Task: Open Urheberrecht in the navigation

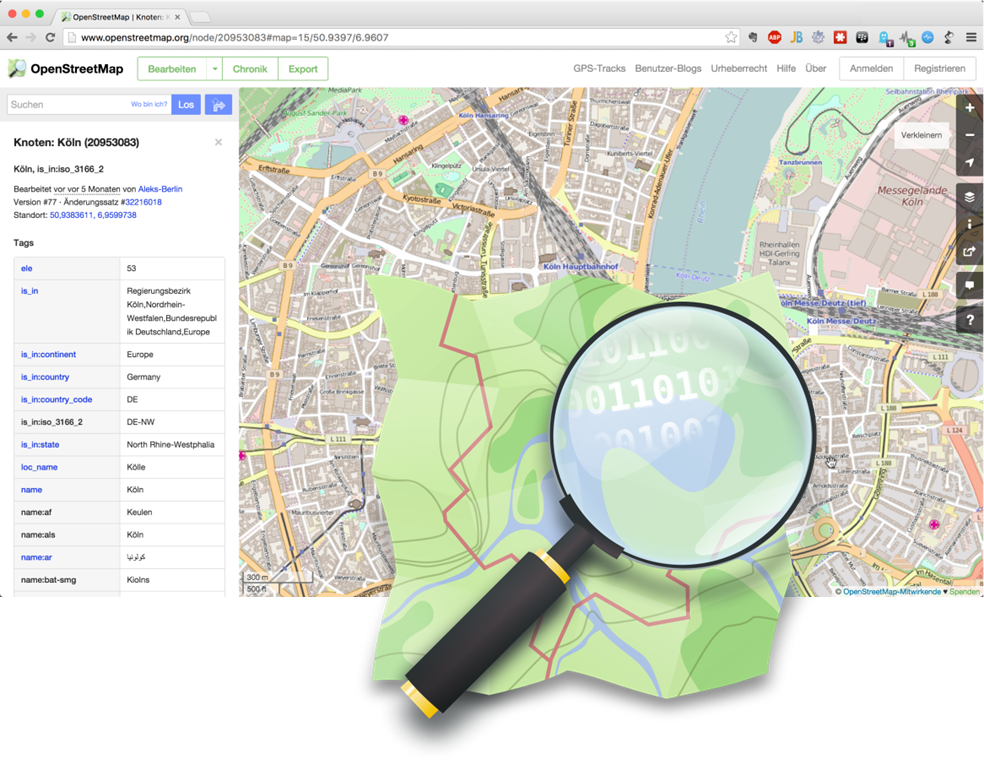Action: tap(739, 68)
